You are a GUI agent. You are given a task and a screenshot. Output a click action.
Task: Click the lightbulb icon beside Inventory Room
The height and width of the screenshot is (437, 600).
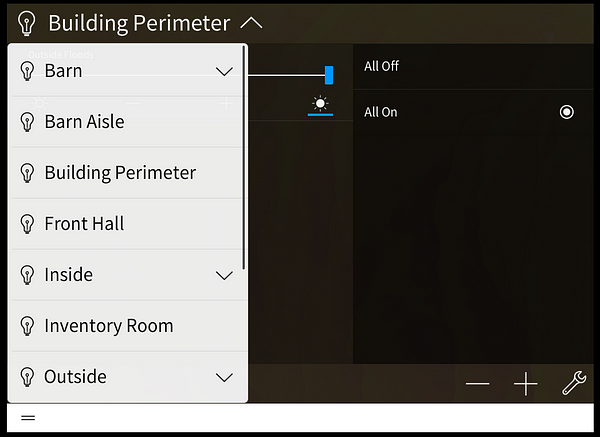(x=27, y=326)
